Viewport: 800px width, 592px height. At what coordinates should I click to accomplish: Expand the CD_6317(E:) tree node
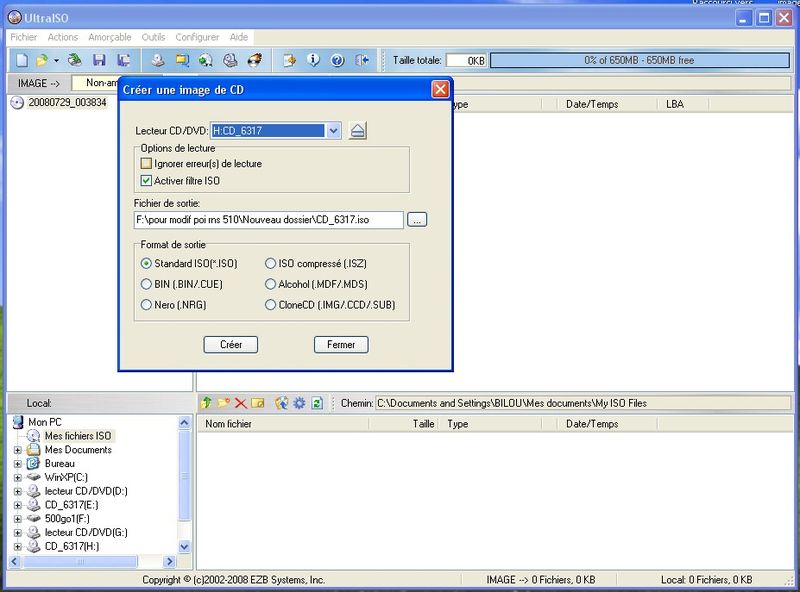[x=18, y=505]
